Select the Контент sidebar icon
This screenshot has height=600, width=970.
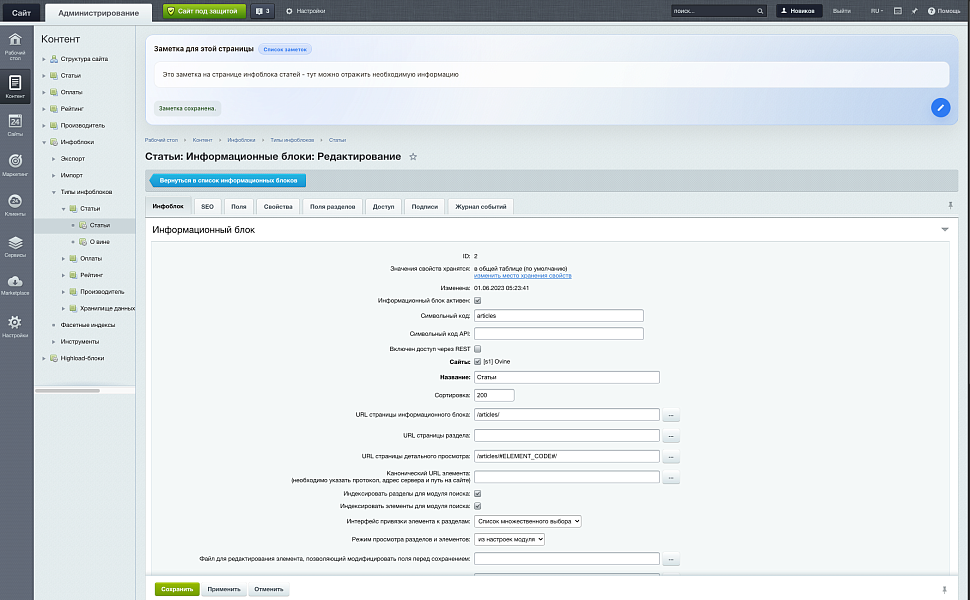click(15, 85)
